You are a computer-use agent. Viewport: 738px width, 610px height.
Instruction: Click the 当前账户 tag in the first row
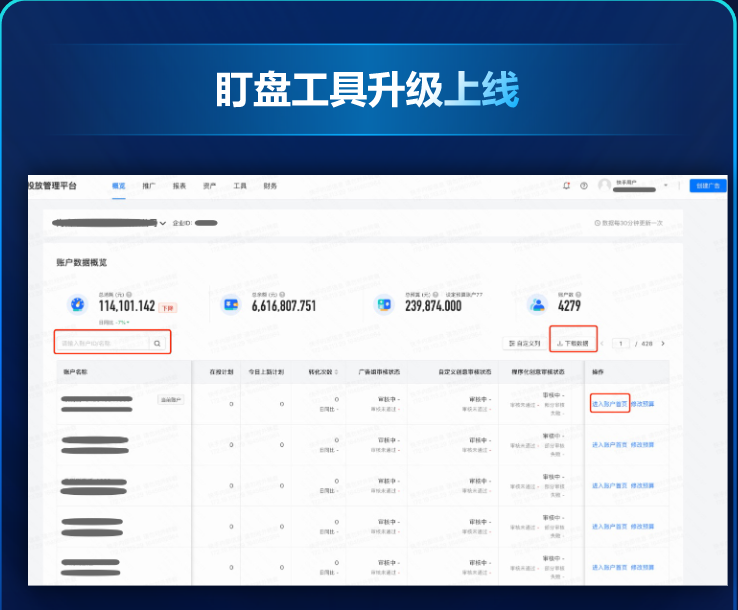coord(170,400)
